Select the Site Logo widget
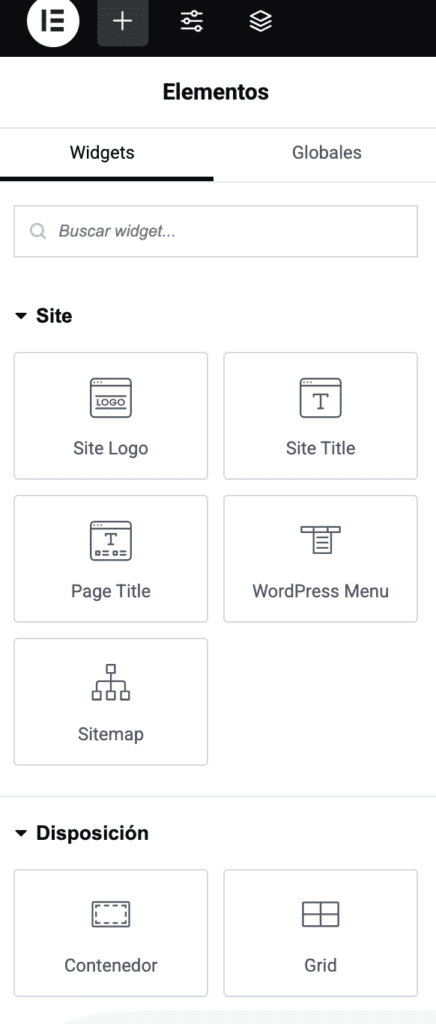 click(111, 416)
